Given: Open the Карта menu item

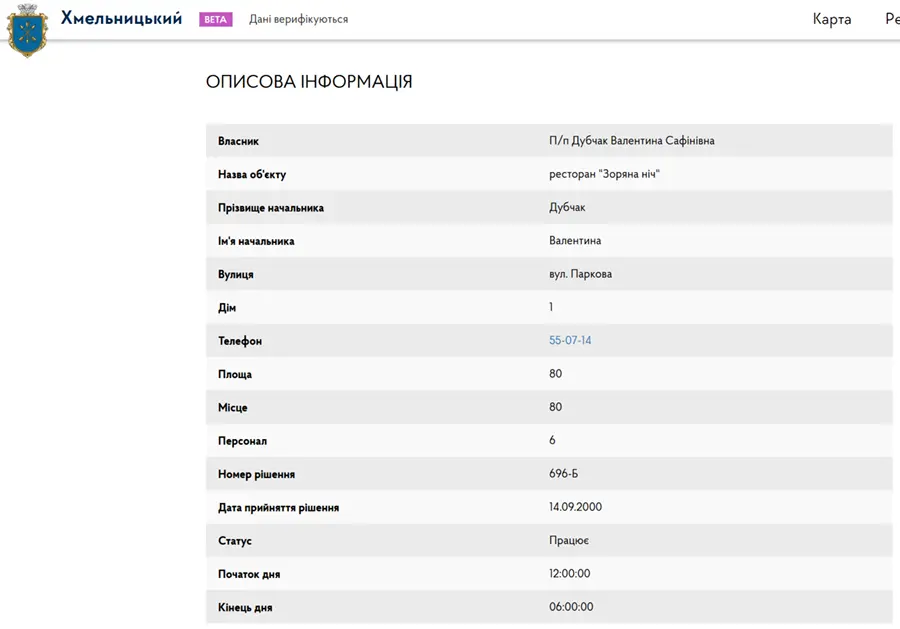Looking at the screenshot, I should click(832, 19).
